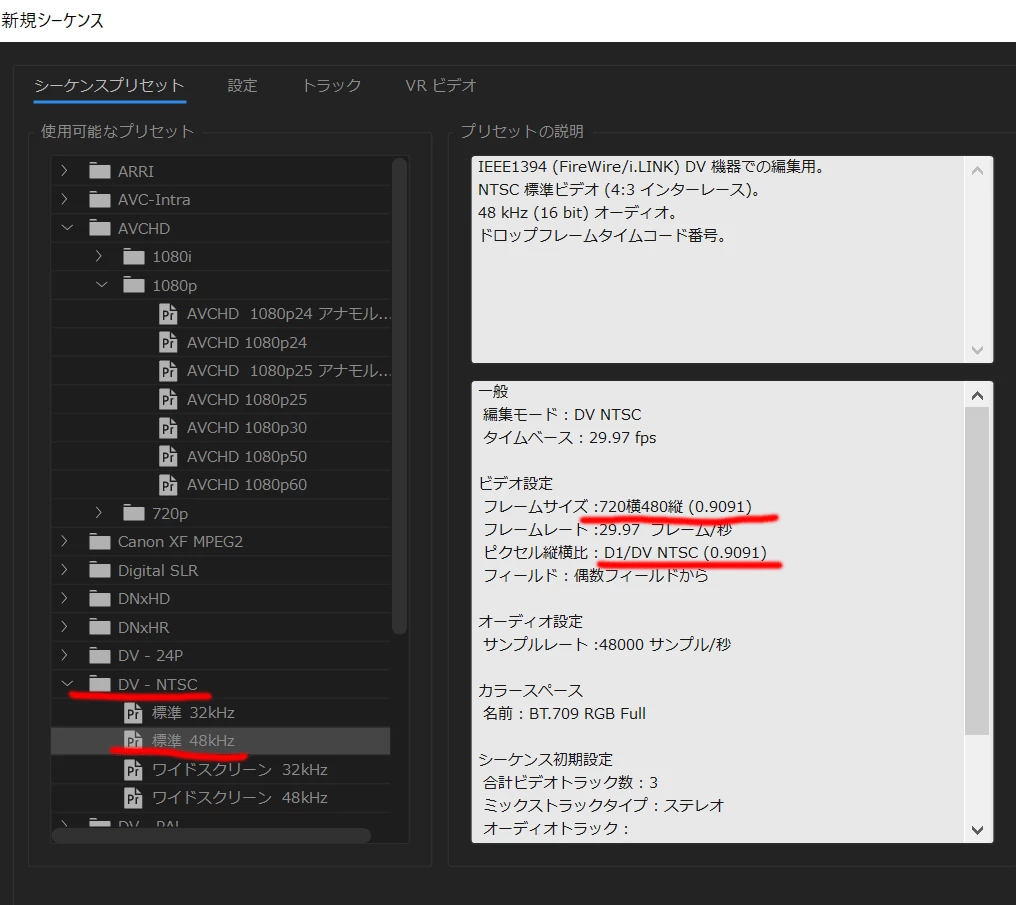
Task: Open the 設定 tab
Action: coord(242,86)
